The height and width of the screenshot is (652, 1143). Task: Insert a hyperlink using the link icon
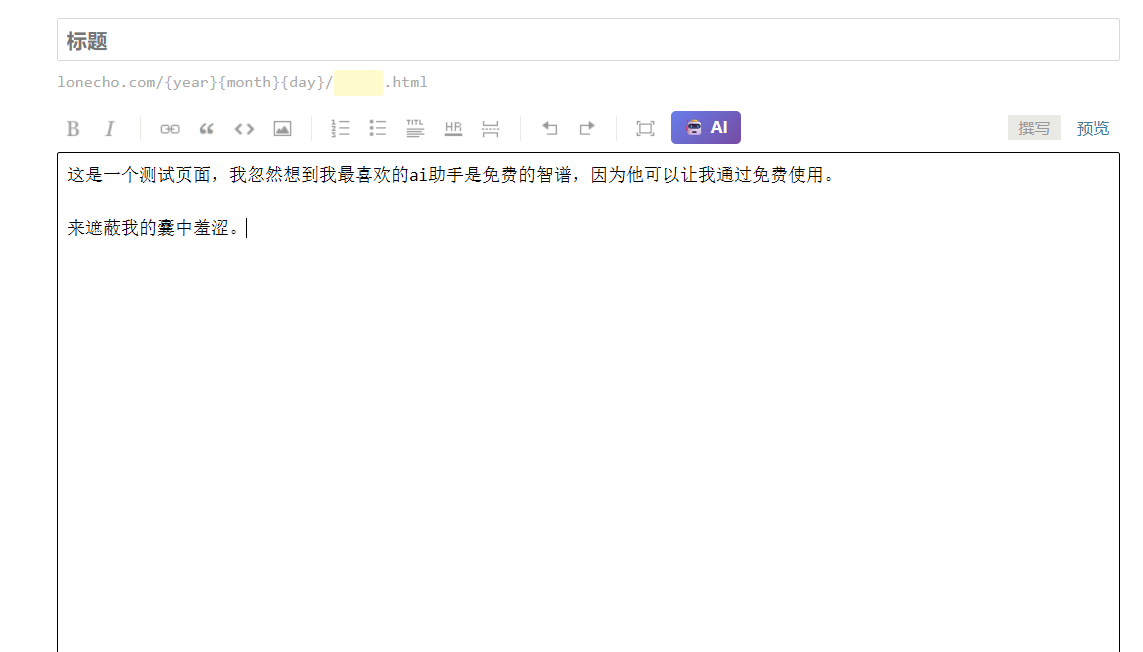(x=170, y=128)
